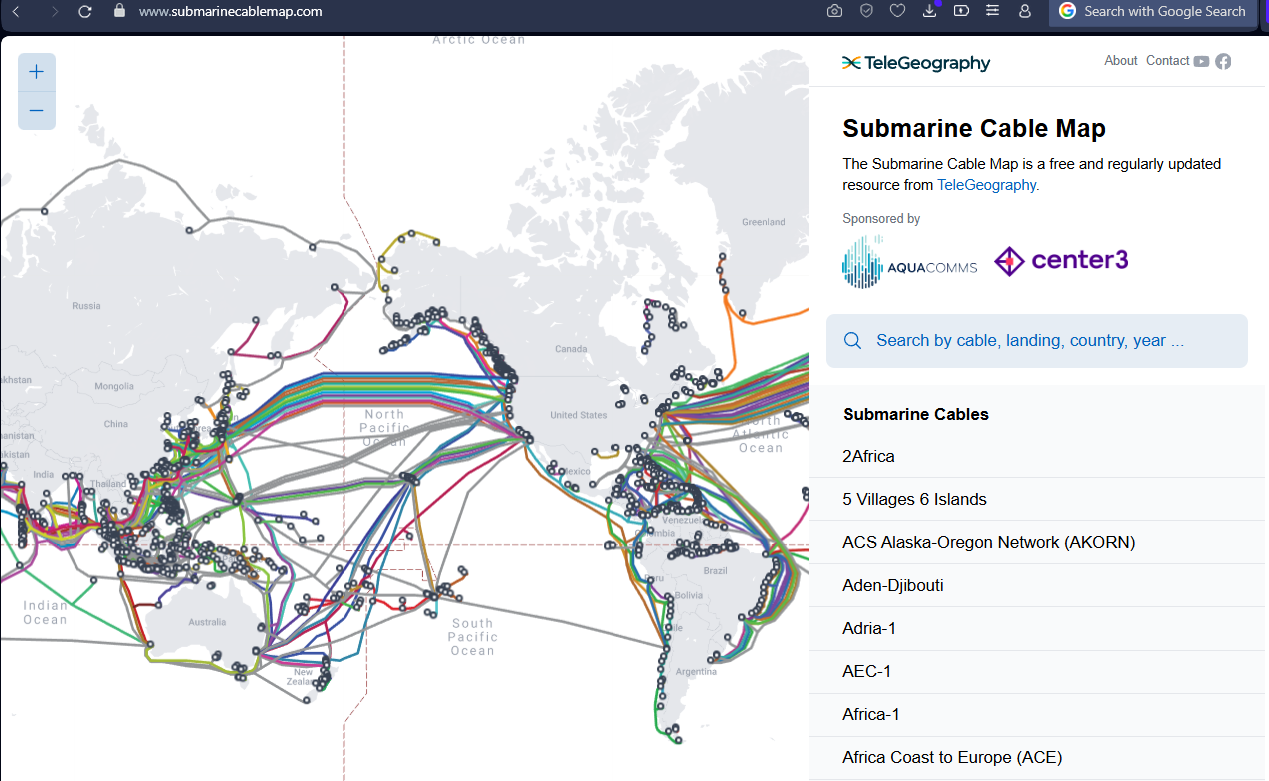
Task: Click the browser snapshot camera icon
Action: [x=834, y=11]
